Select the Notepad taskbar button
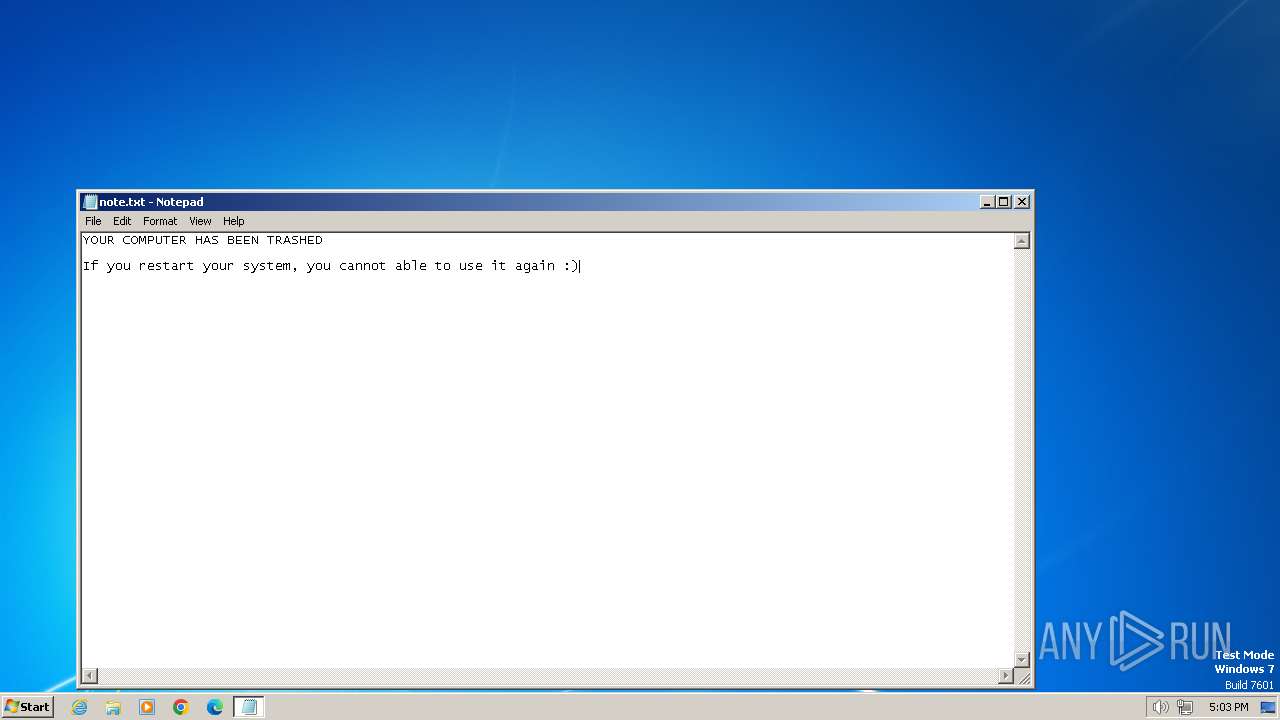The height and width of the screenshot is (720, 1280). 249,707
